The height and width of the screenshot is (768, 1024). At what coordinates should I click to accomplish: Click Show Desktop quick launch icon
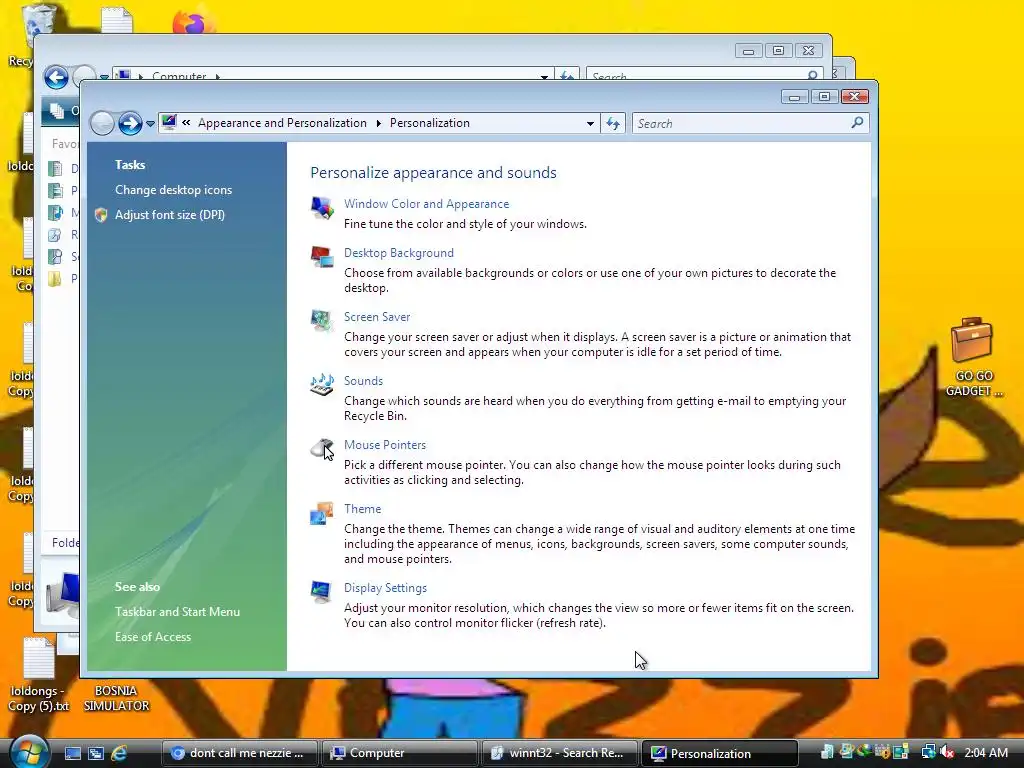(73, 753)
